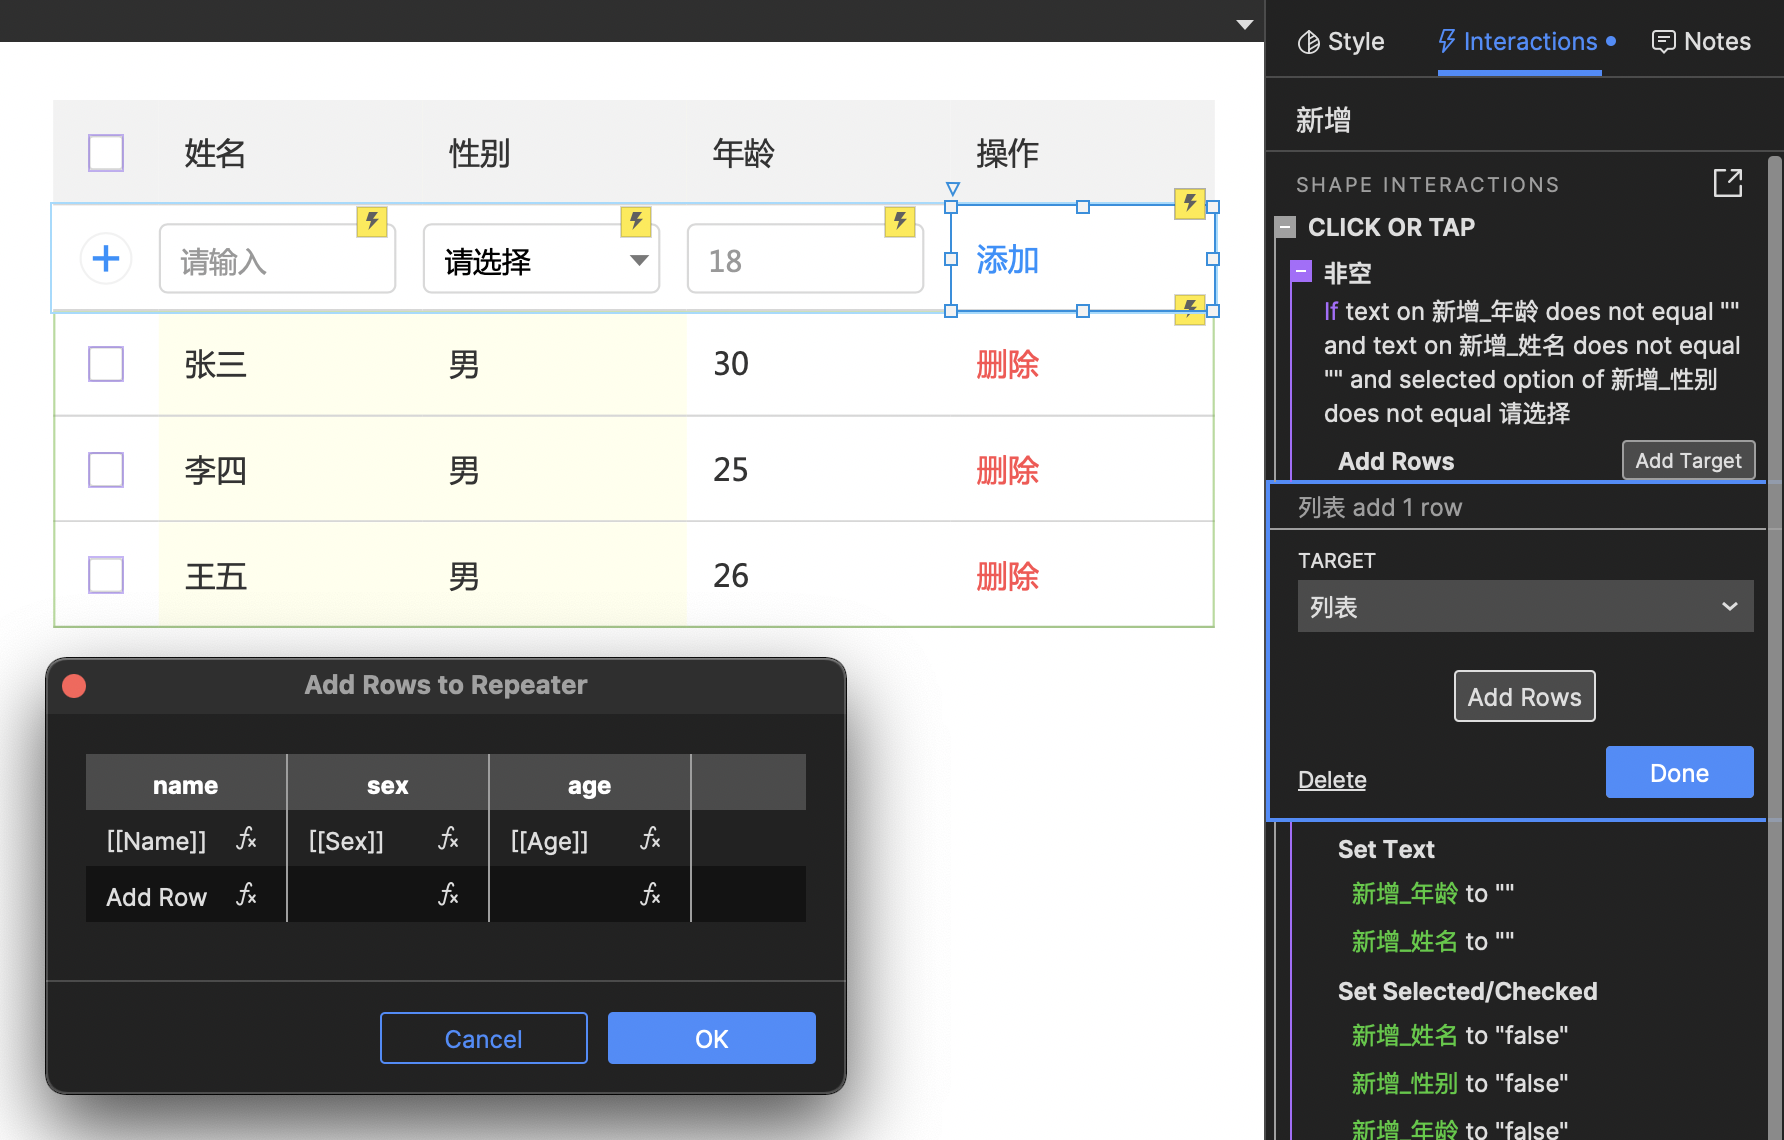Click the 操作 column header
Image resolution: width=1784 pixels, height=1140 pixels.
(x=1007, y=153)
